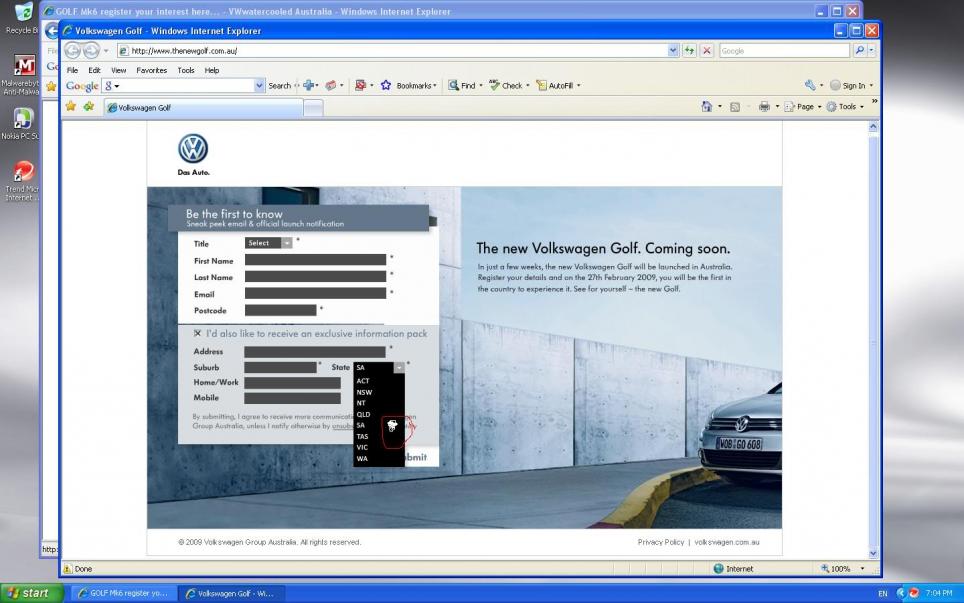Viewport: 964px width, 603px height.
Task: Click the Volkswagen logo on the page
Action: tap(193, 149)
